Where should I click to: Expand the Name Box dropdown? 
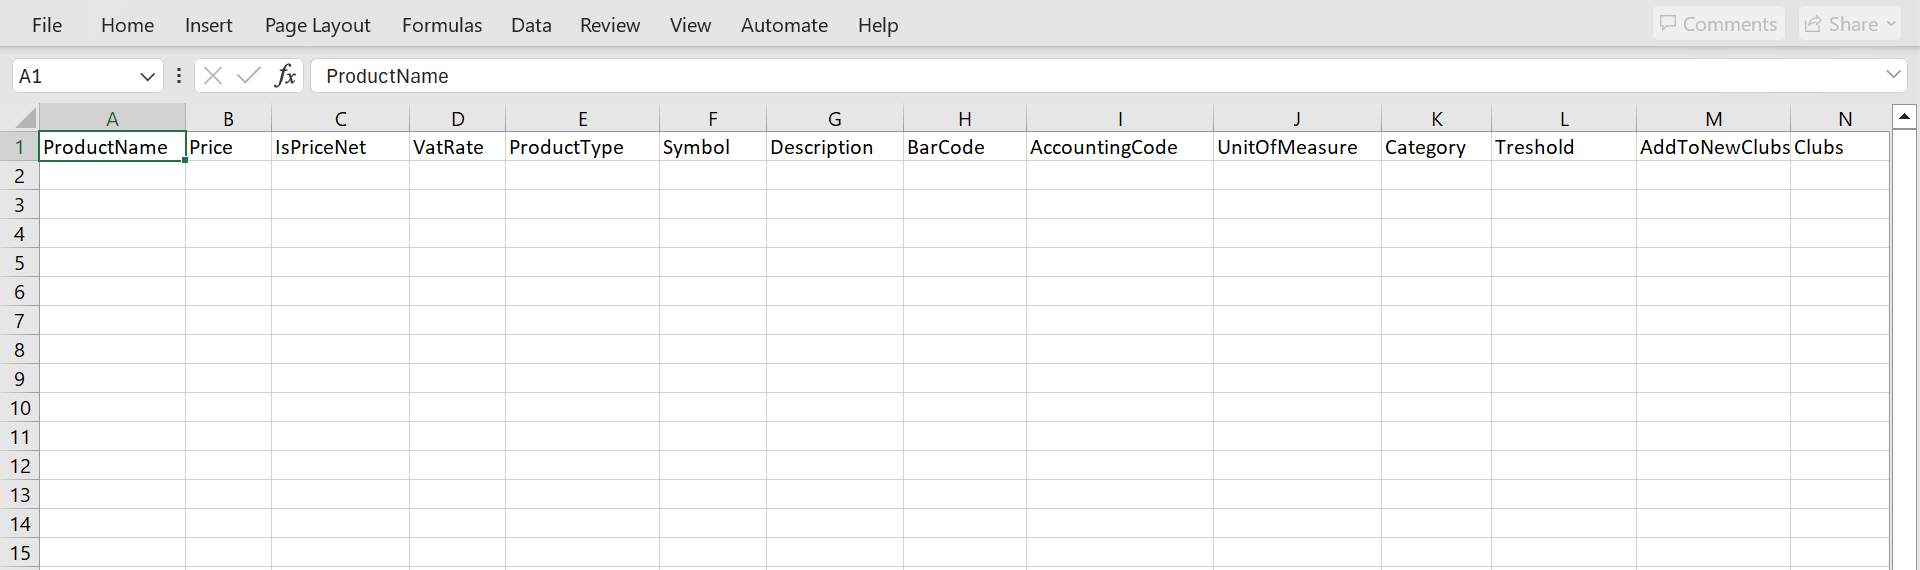pos(147,76)
